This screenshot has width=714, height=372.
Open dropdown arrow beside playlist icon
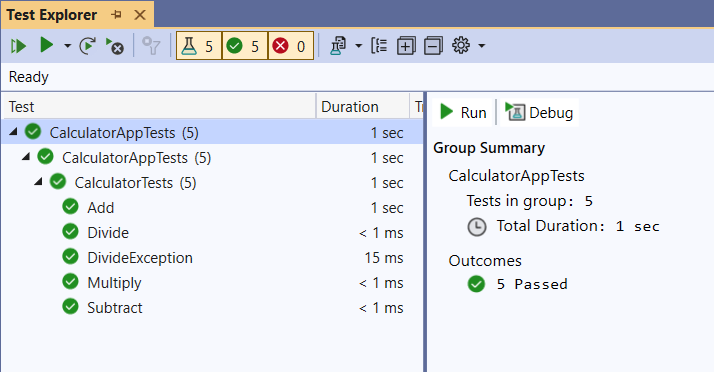358,46
